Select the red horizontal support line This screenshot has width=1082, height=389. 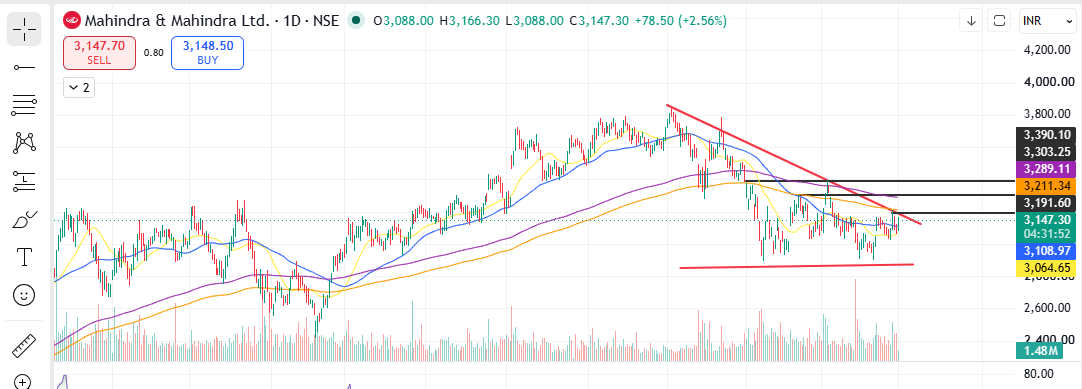(796, 266)
